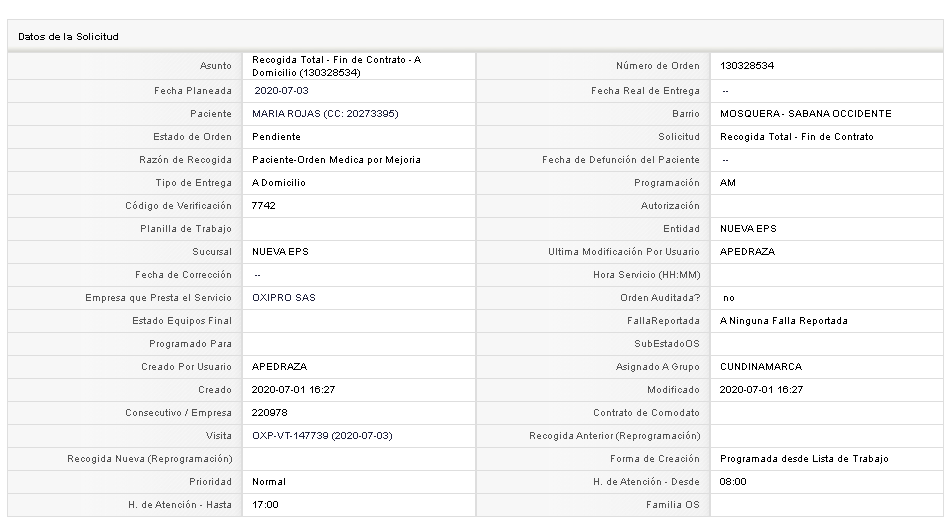Click the Datos de la Solicitud header
Image resolution: width=949 pixels, height=532 pixels.
click(68, 37)
